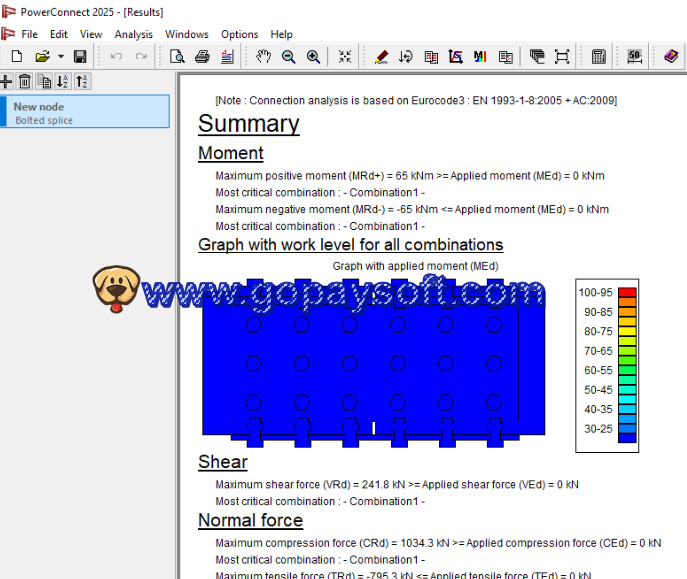Show the rainbow M moment results icon

pos(480,56)
